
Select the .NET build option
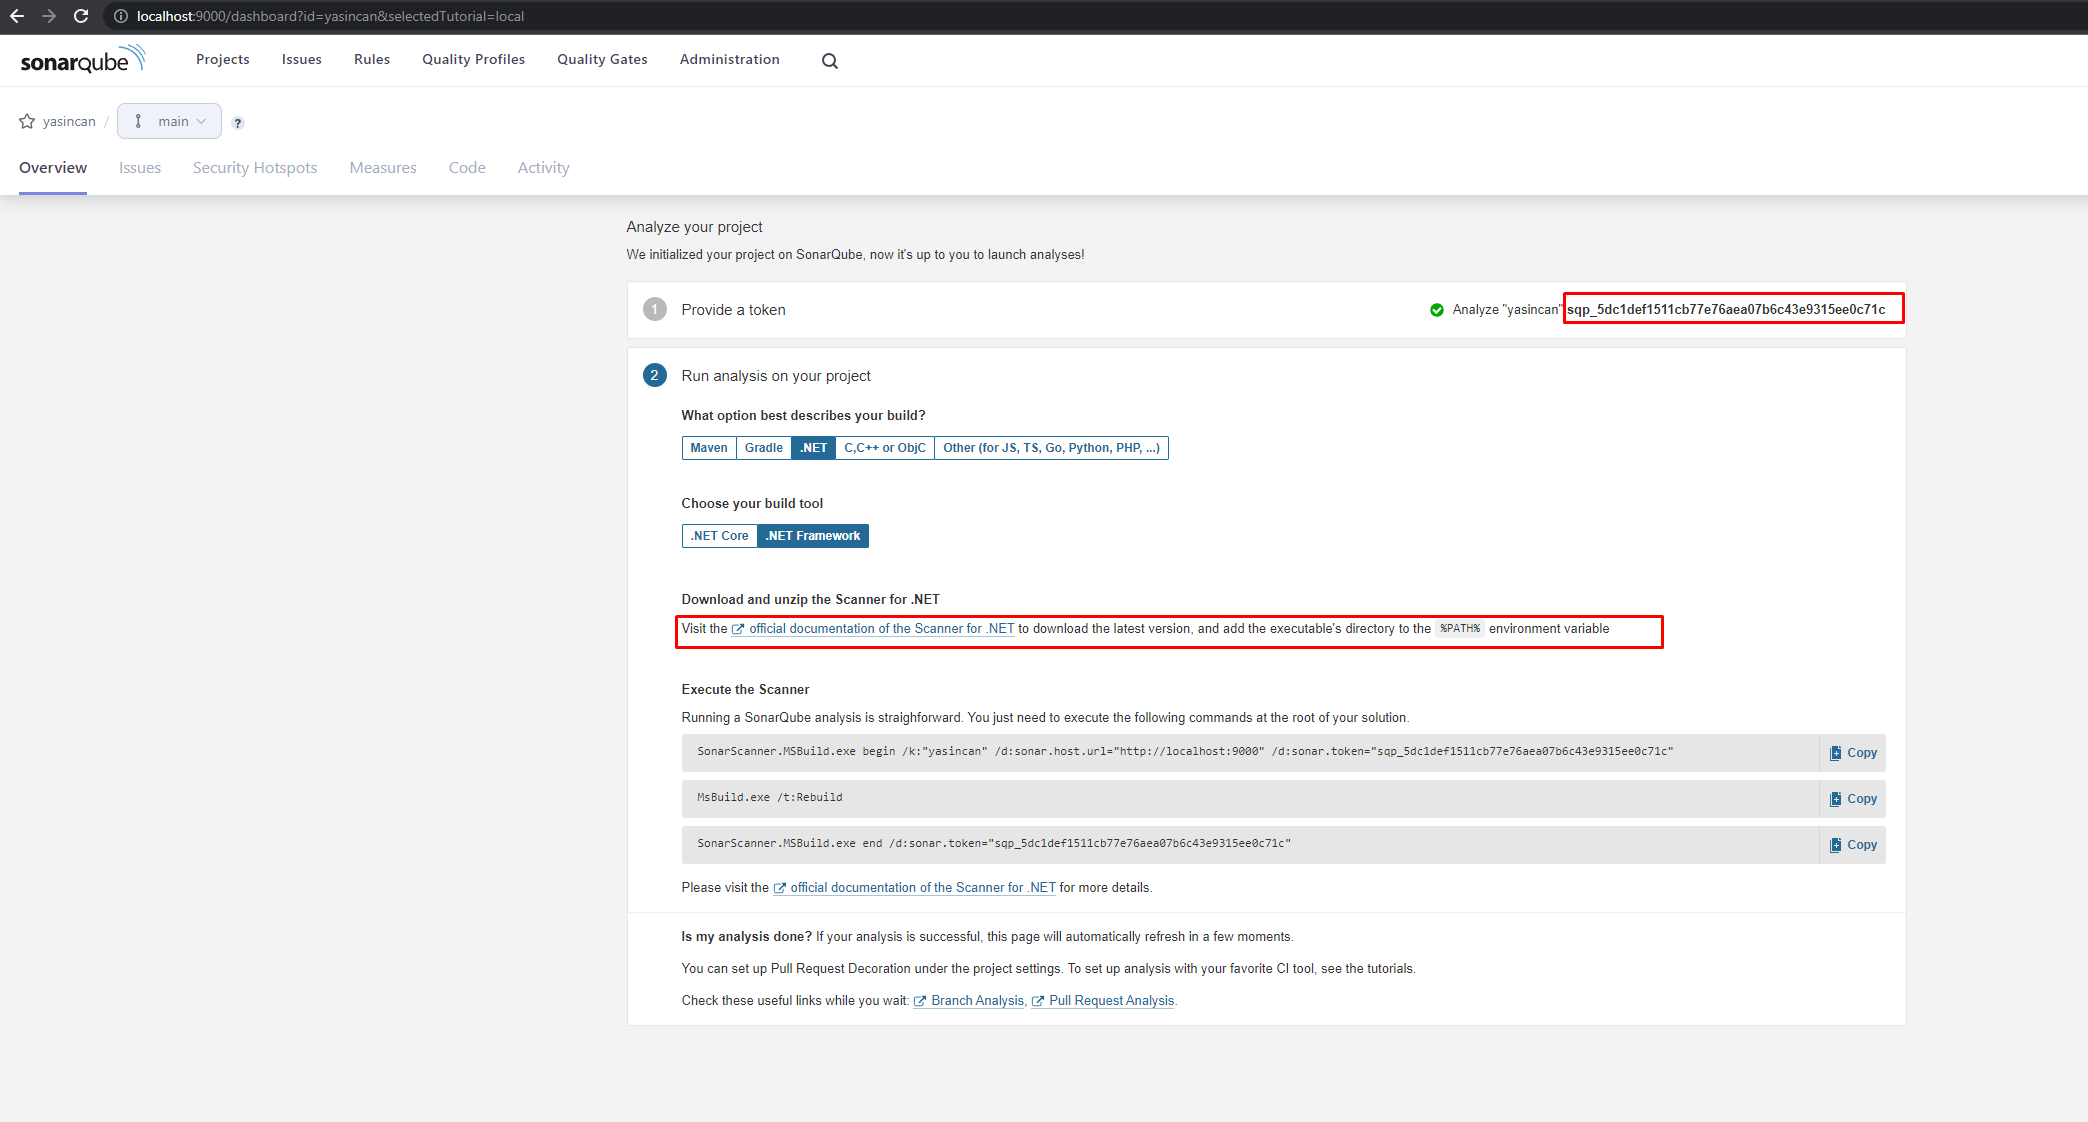[814, 448]
